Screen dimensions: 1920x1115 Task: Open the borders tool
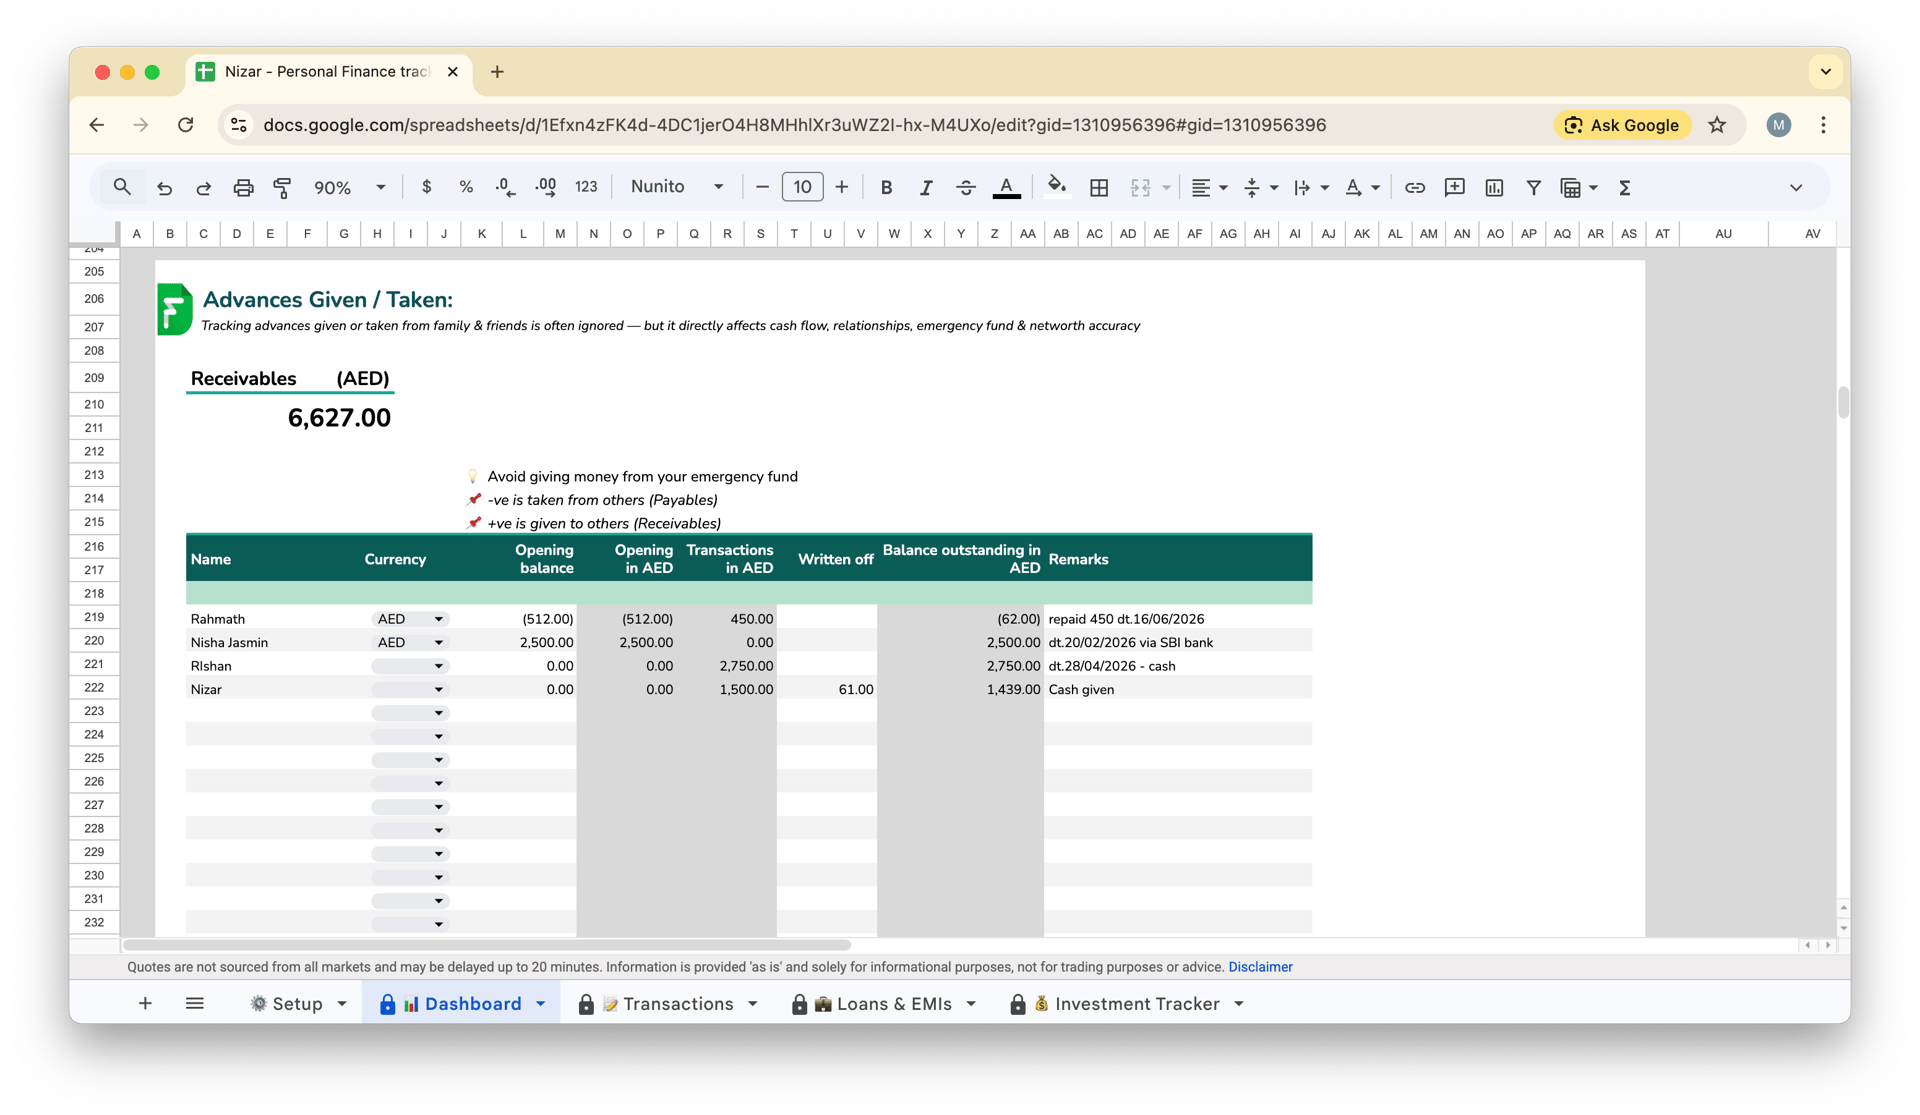(1098, 187)
